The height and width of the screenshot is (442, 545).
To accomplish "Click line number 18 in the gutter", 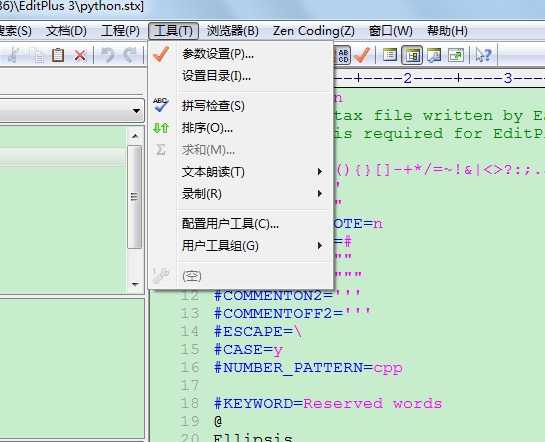I will (x=190, y=403).
